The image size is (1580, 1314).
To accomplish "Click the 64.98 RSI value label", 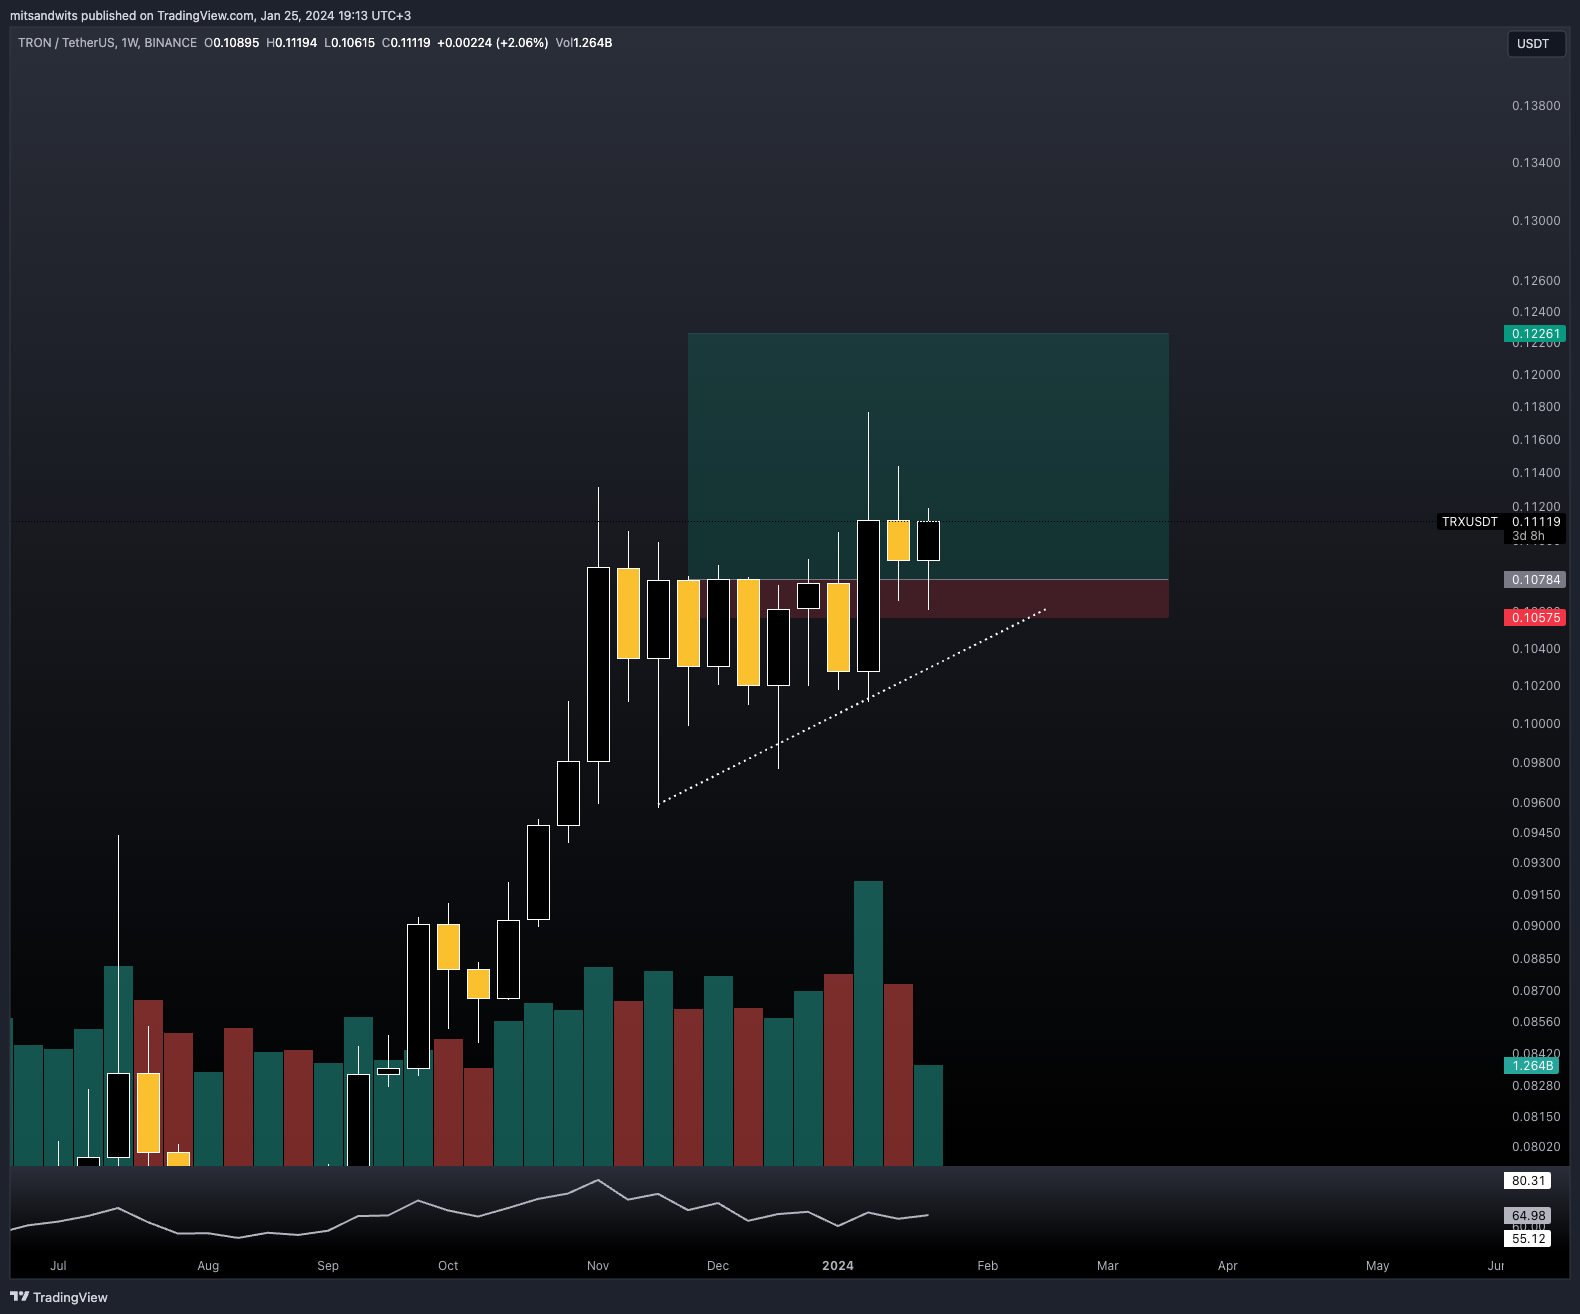I will 1528,1216.
